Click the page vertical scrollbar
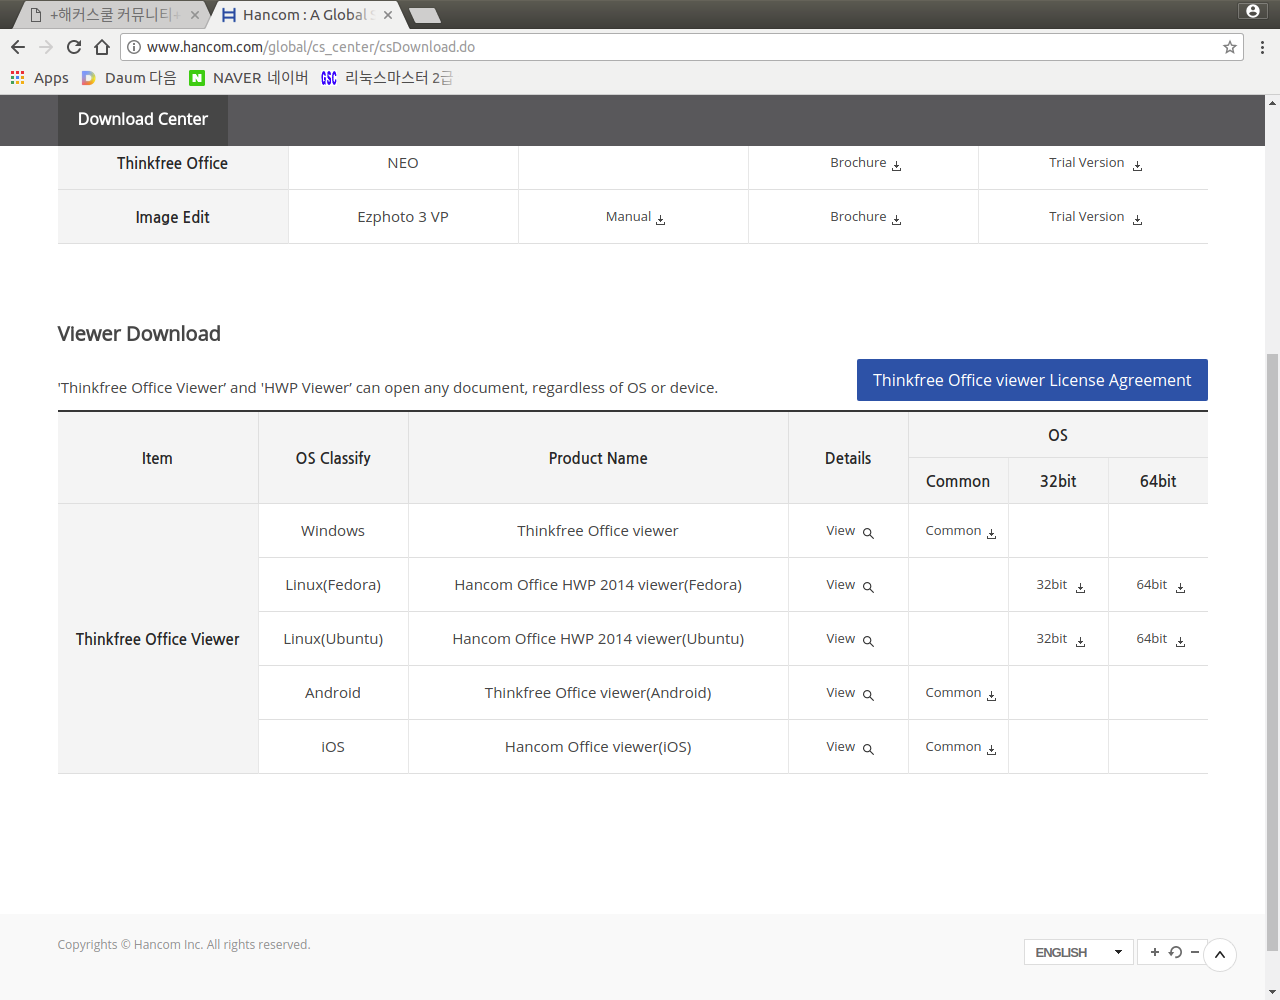Viewport: 1280px width, 1000px height. (x=1272, y=650)
